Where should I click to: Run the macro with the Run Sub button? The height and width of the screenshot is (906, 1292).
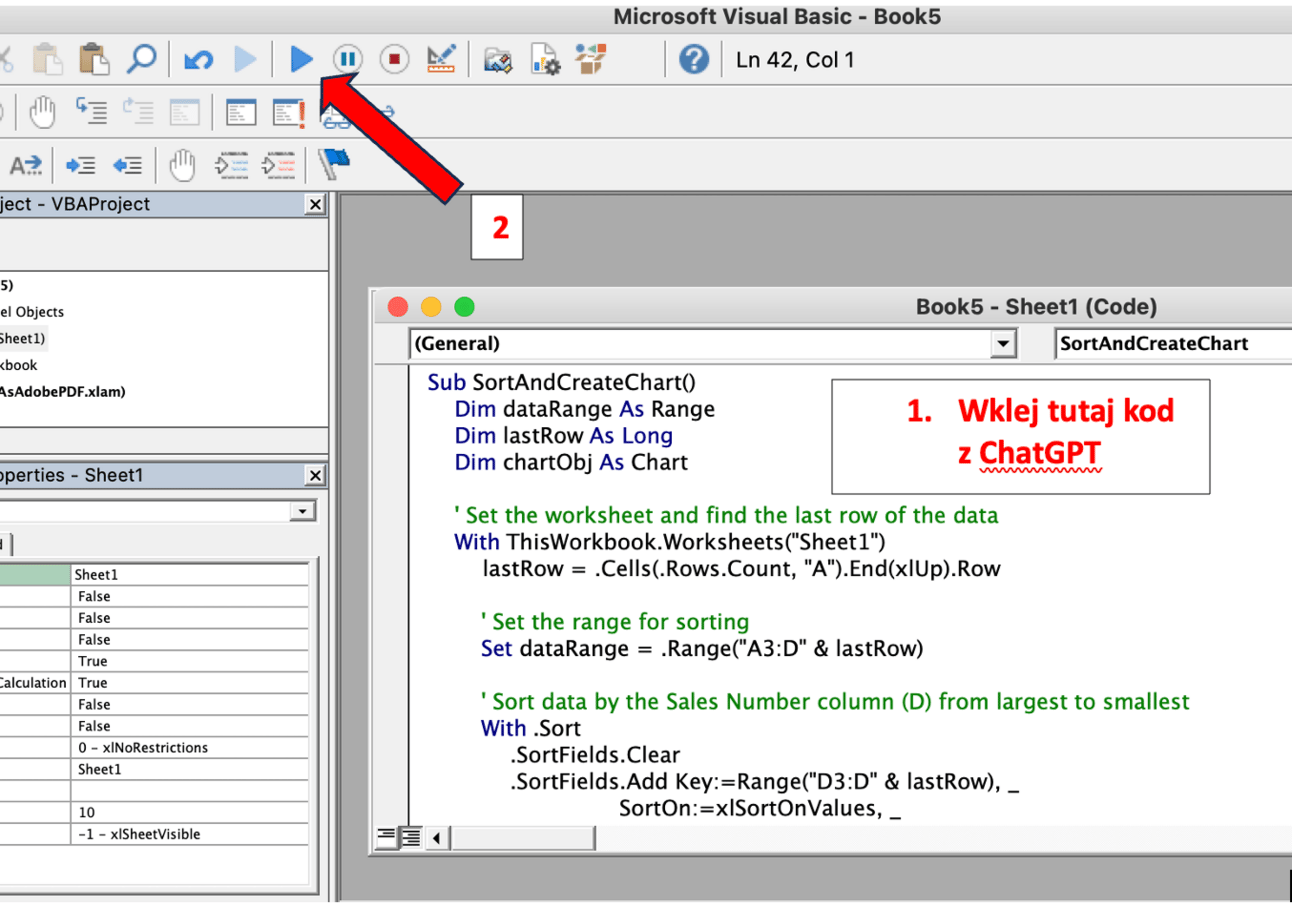click(x=301, y=60)
